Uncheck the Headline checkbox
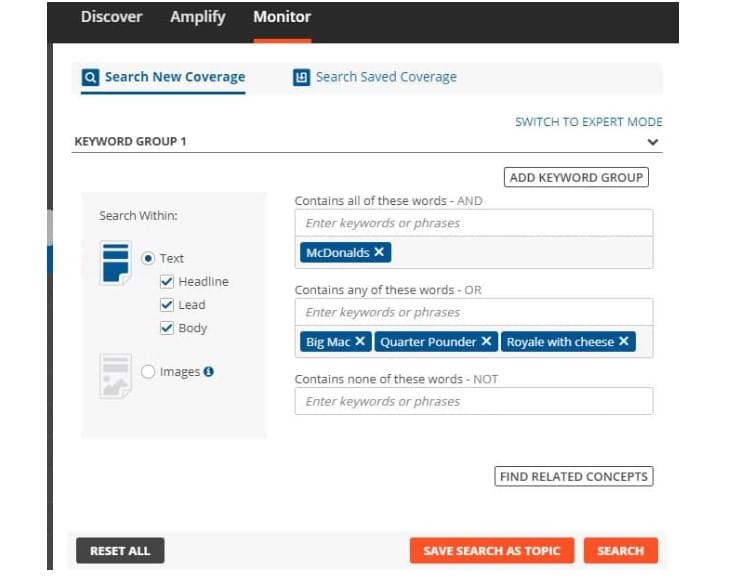Screen dimensions: 737x587 (167, 282)
